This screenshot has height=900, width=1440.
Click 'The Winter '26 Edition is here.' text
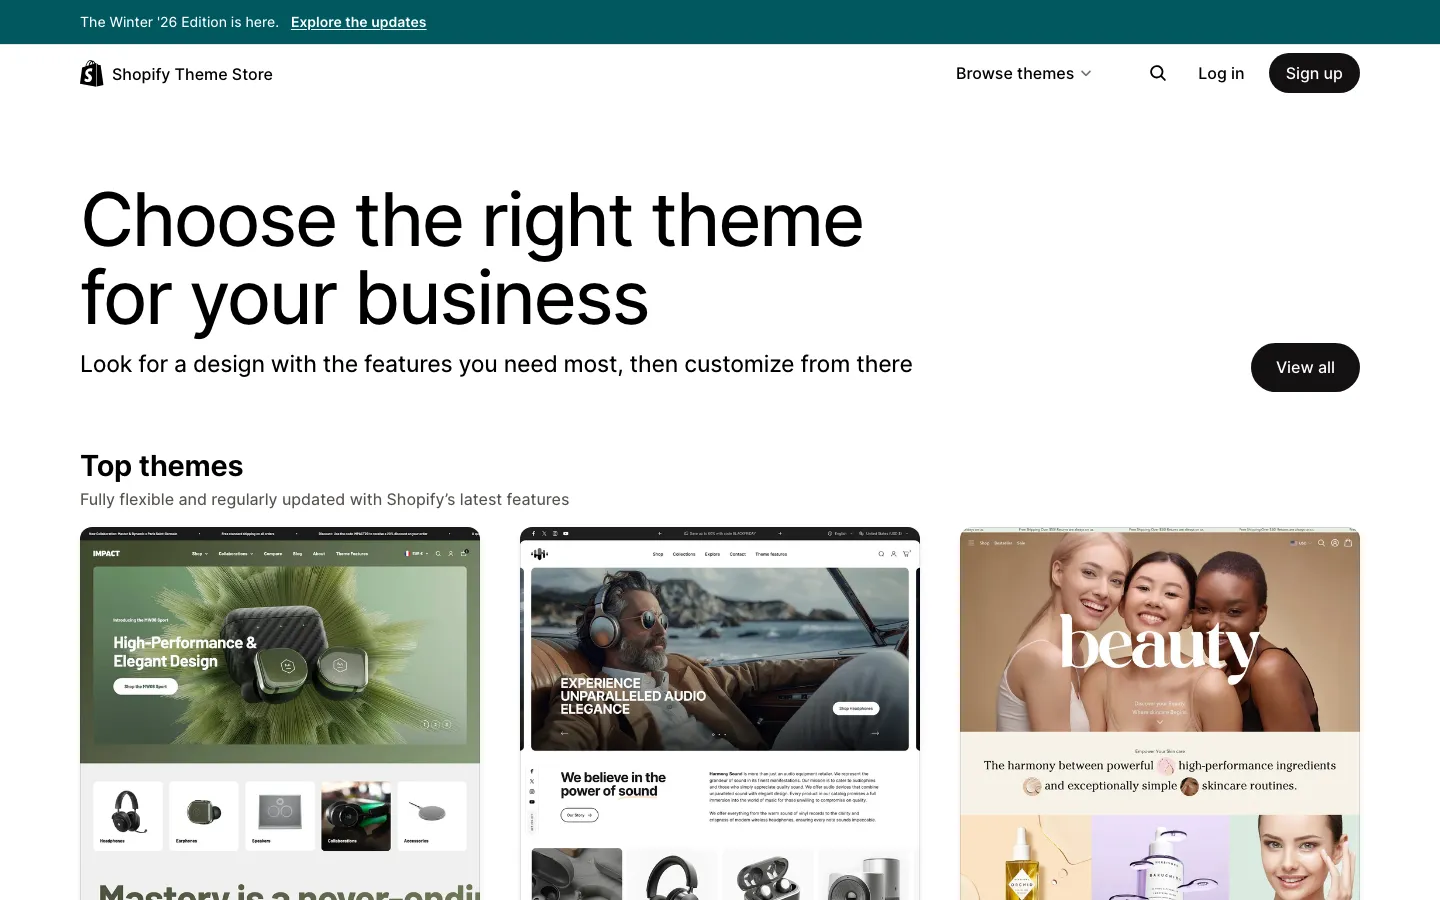point(179,22)
